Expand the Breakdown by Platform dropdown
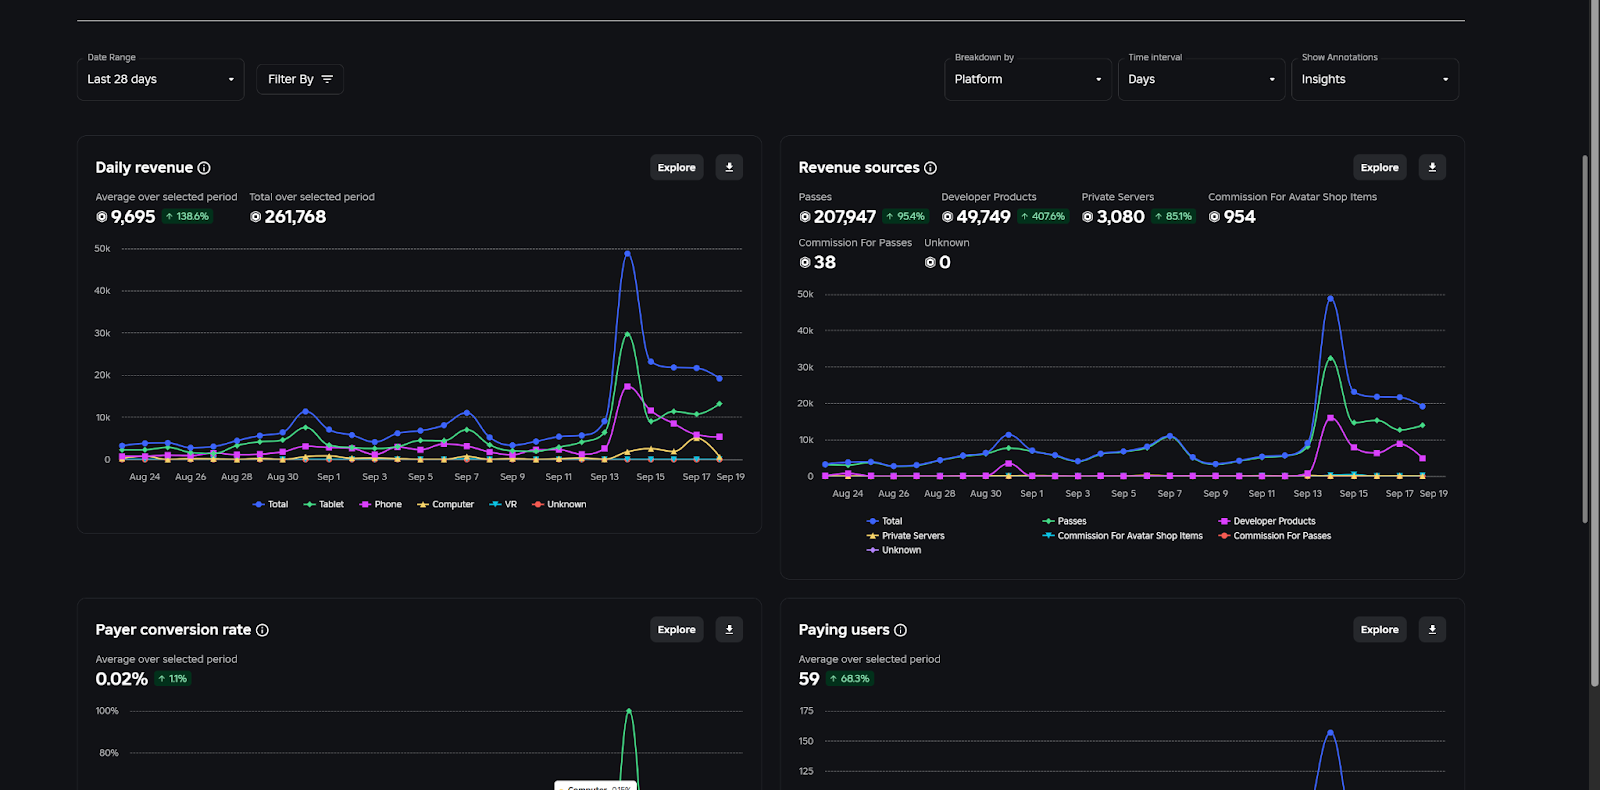 pyautogui.click(x=1027, y=79)
